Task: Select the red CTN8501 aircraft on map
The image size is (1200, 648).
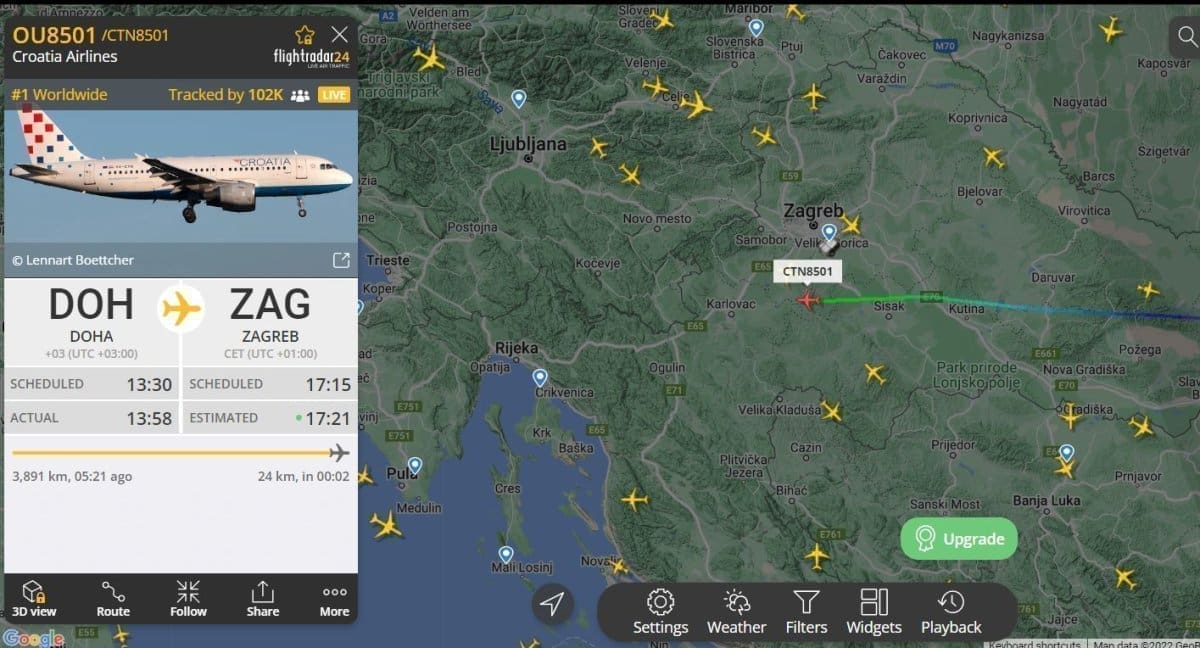Action: [808, 300]
